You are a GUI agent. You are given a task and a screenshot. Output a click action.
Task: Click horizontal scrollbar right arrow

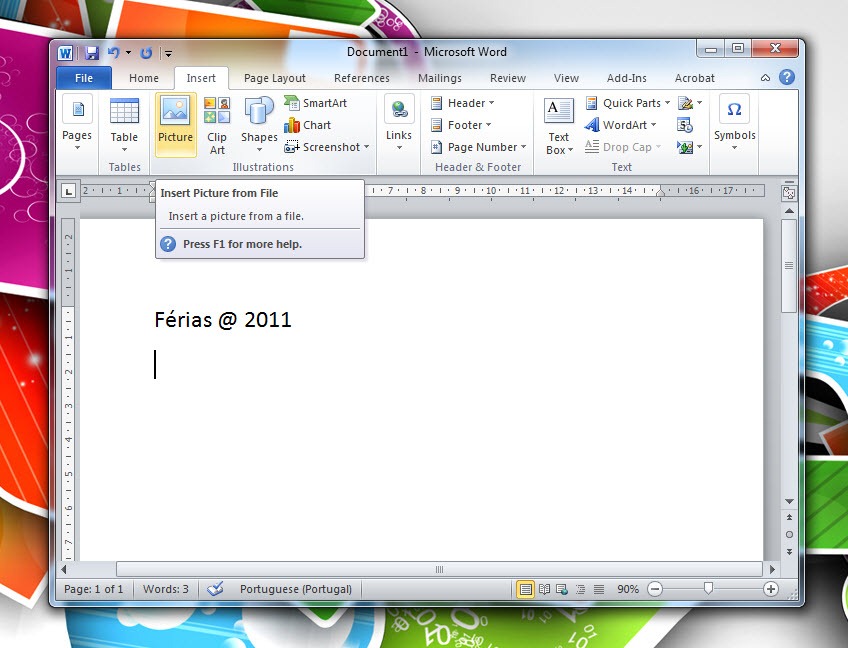pyautogui.click(x=772, y=569)
